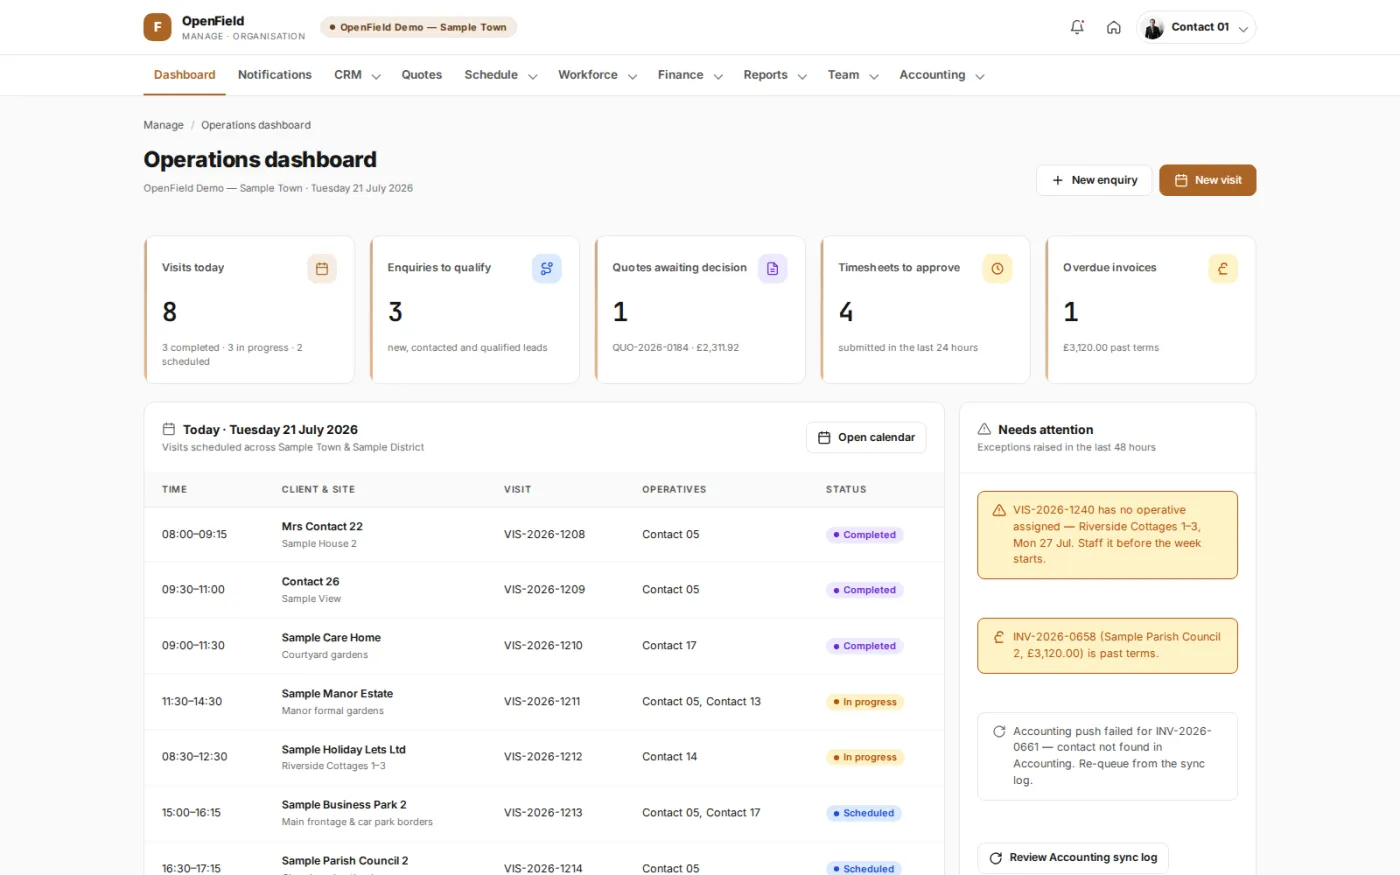Click the document icon on Quotes awaiting decision

772,268
